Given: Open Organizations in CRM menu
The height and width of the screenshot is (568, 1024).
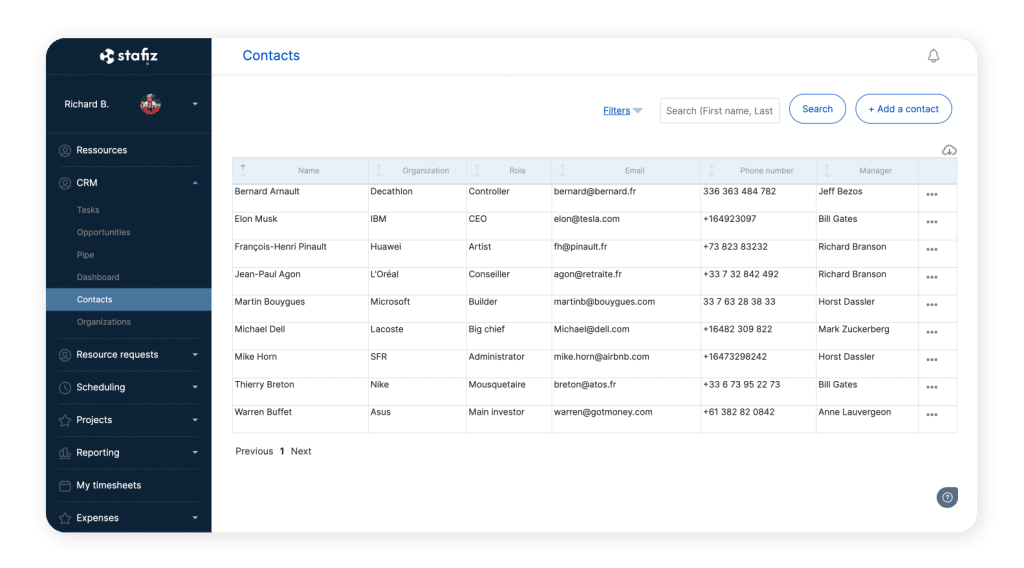Looking at the screenshot, I should click(x=103, y=322).
